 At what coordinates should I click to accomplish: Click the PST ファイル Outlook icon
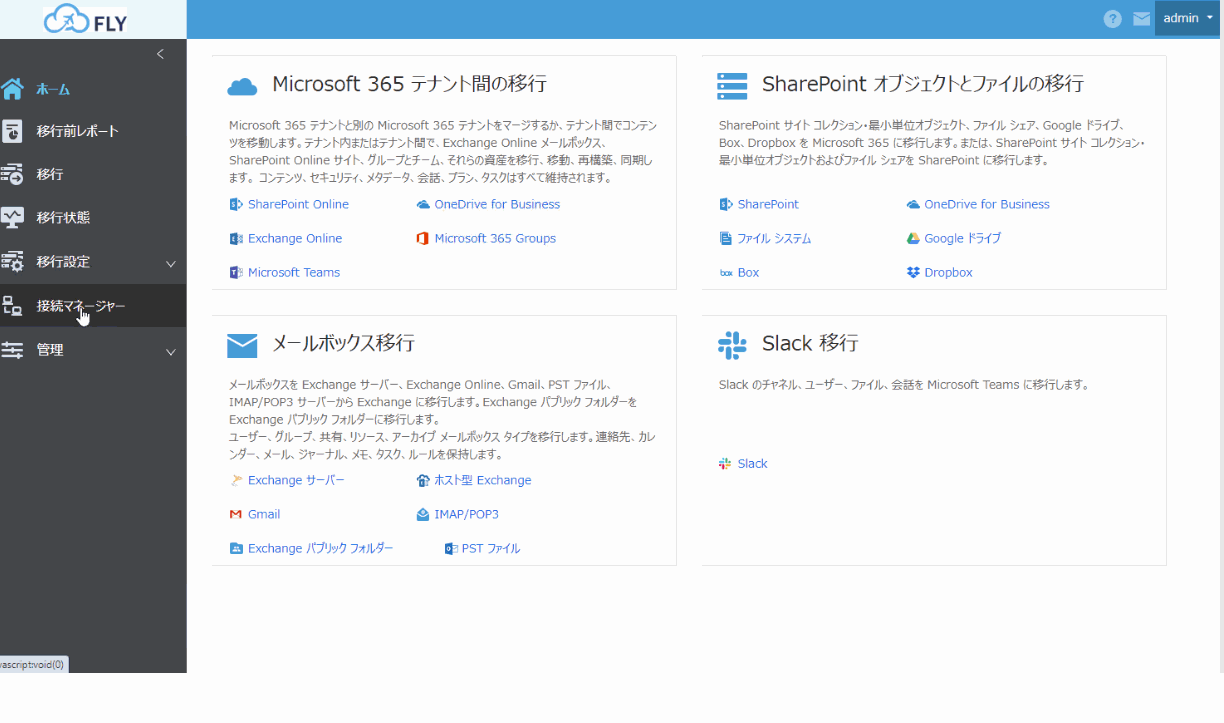tap(451, 548)
